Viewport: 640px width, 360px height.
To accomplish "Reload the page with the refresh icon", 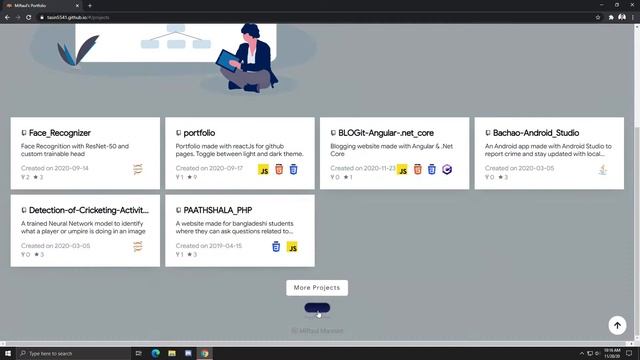I will (x=29, y=18).
